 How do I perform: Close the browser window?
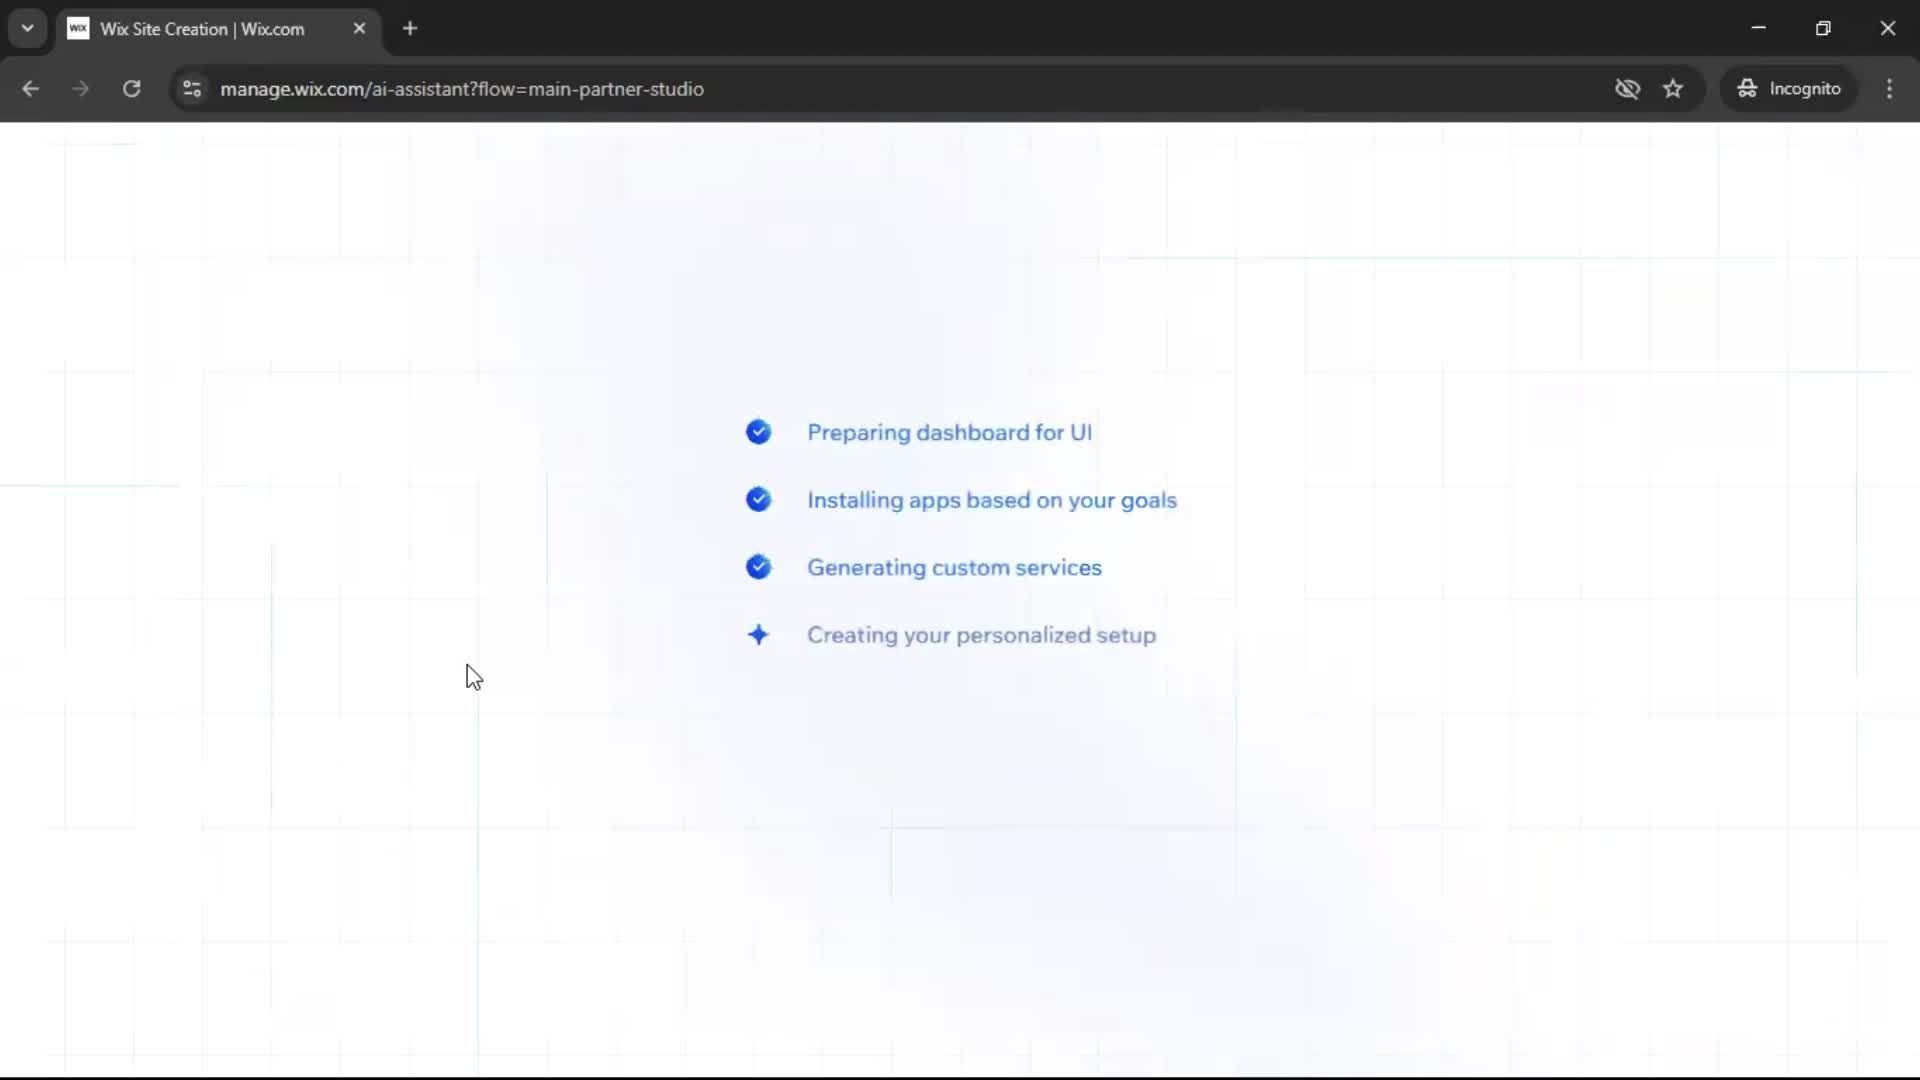tap(1887, 28)
